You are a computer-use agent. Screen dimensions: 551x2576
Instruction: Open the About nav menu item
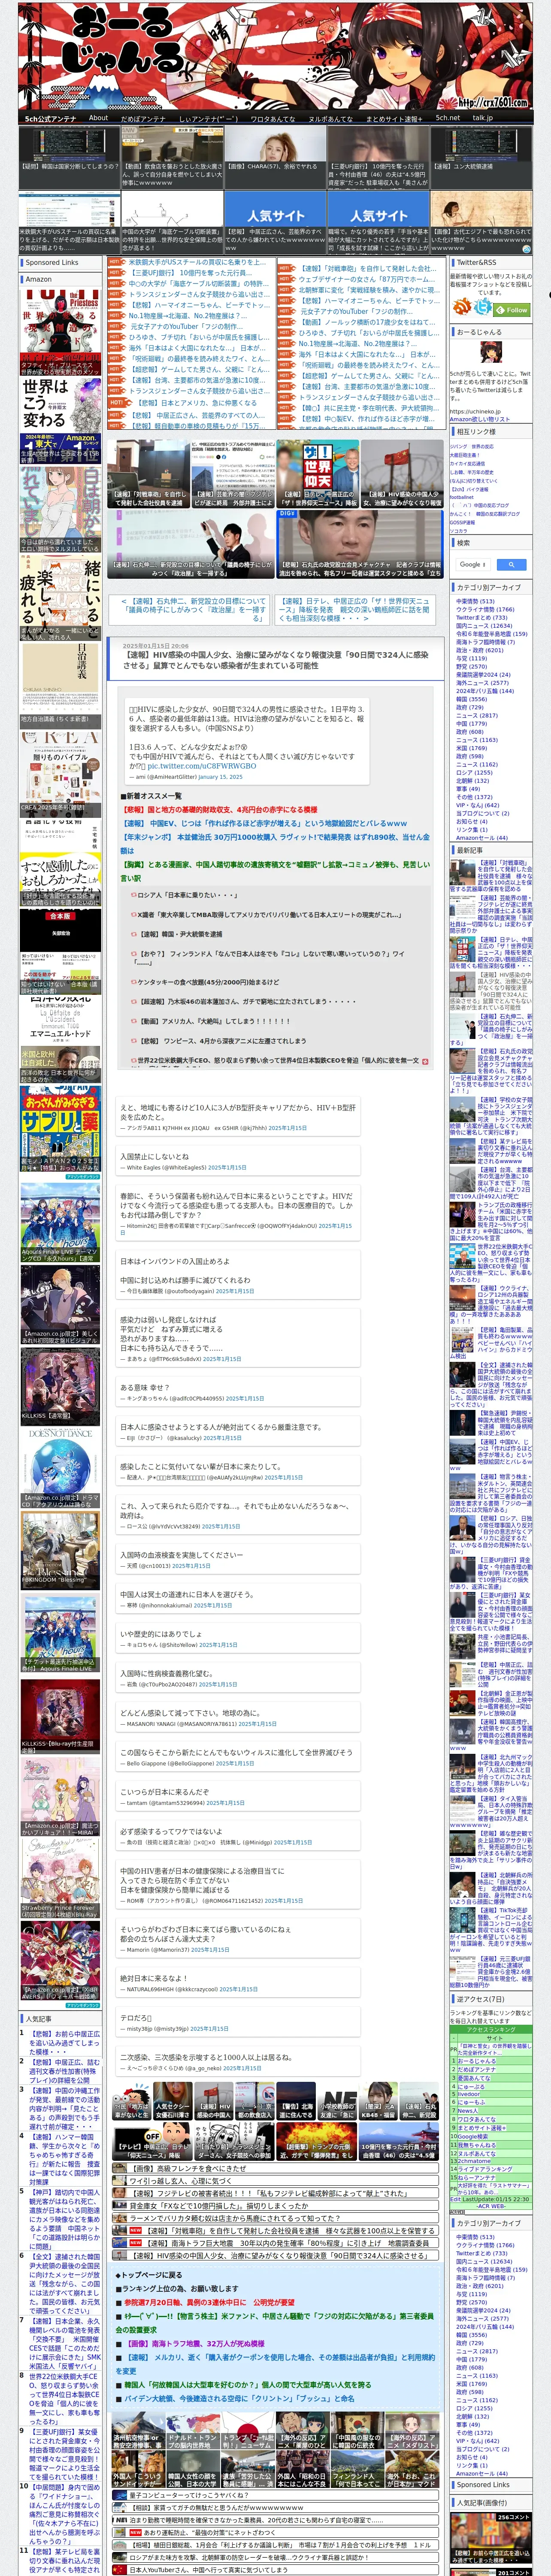pos(98,118)
